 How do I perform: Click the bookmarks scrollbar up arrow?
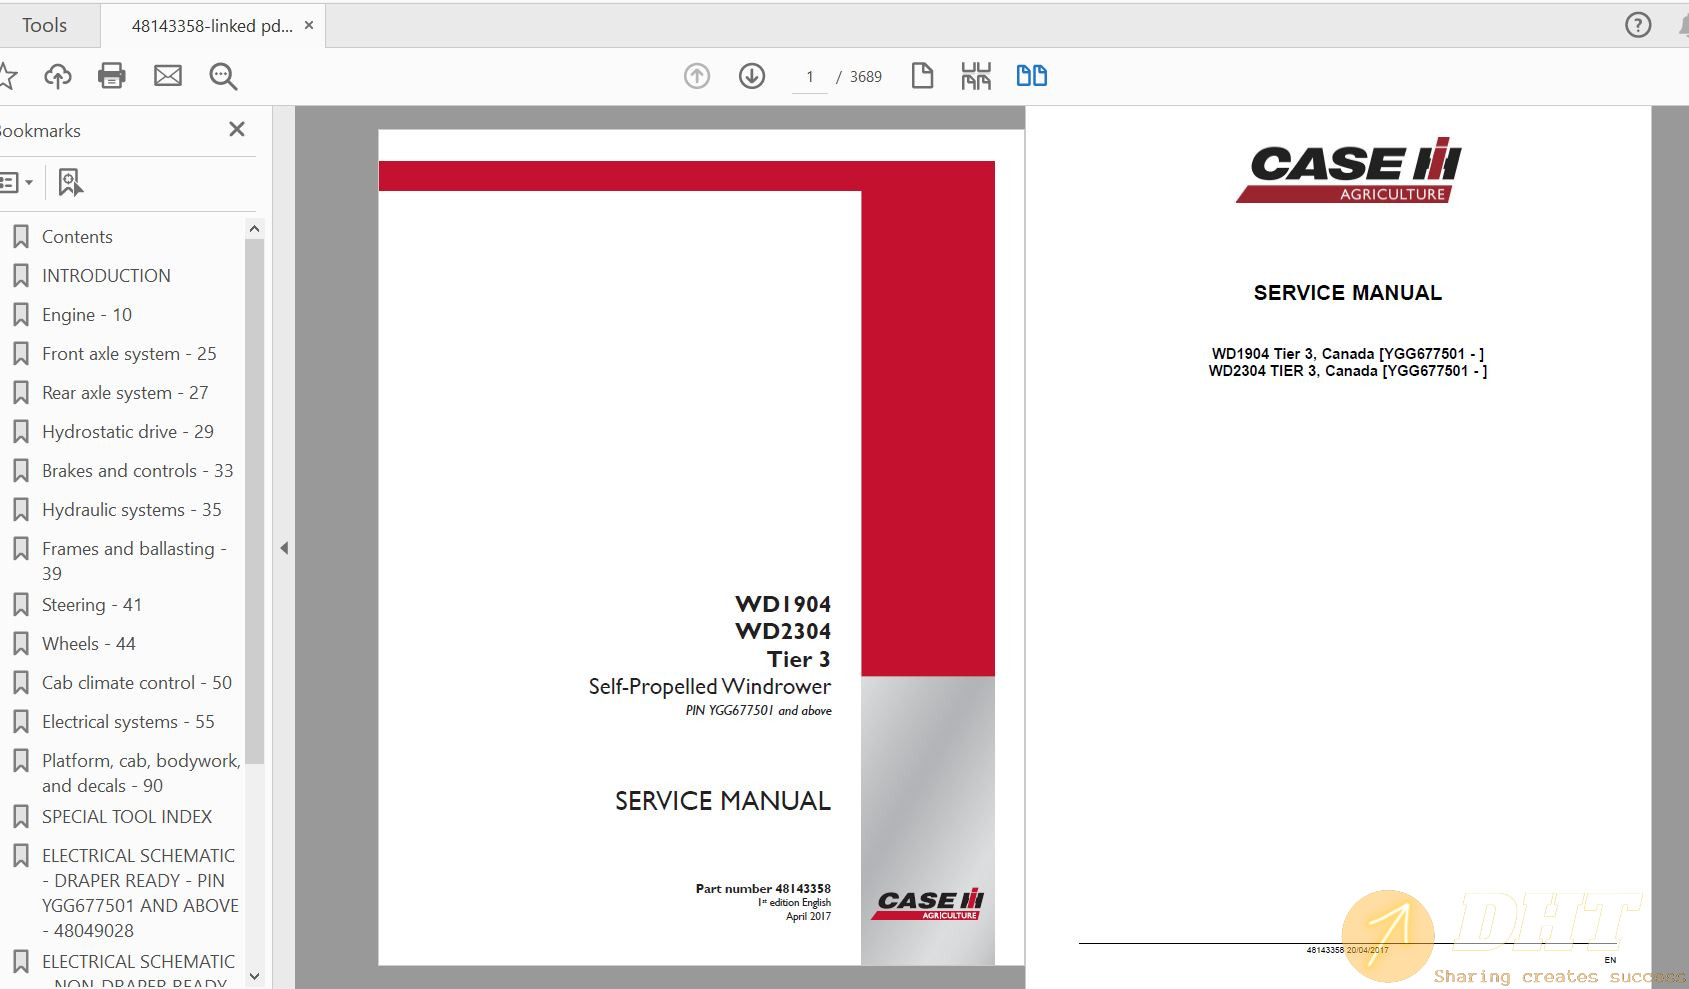tap(254, 229)
